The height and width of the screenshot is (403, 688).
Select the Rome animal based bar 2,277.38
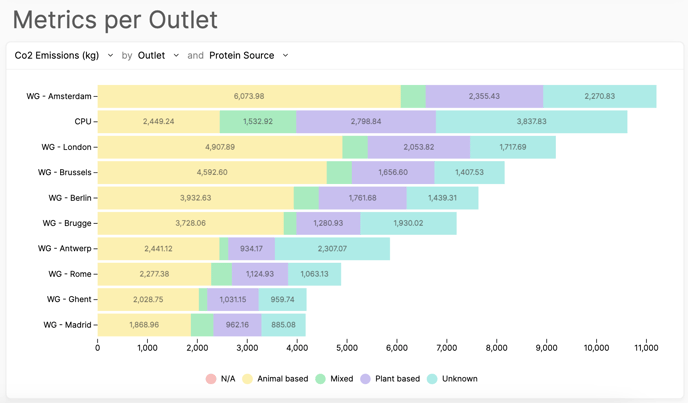pyautogui.click(x=154, y=274)
